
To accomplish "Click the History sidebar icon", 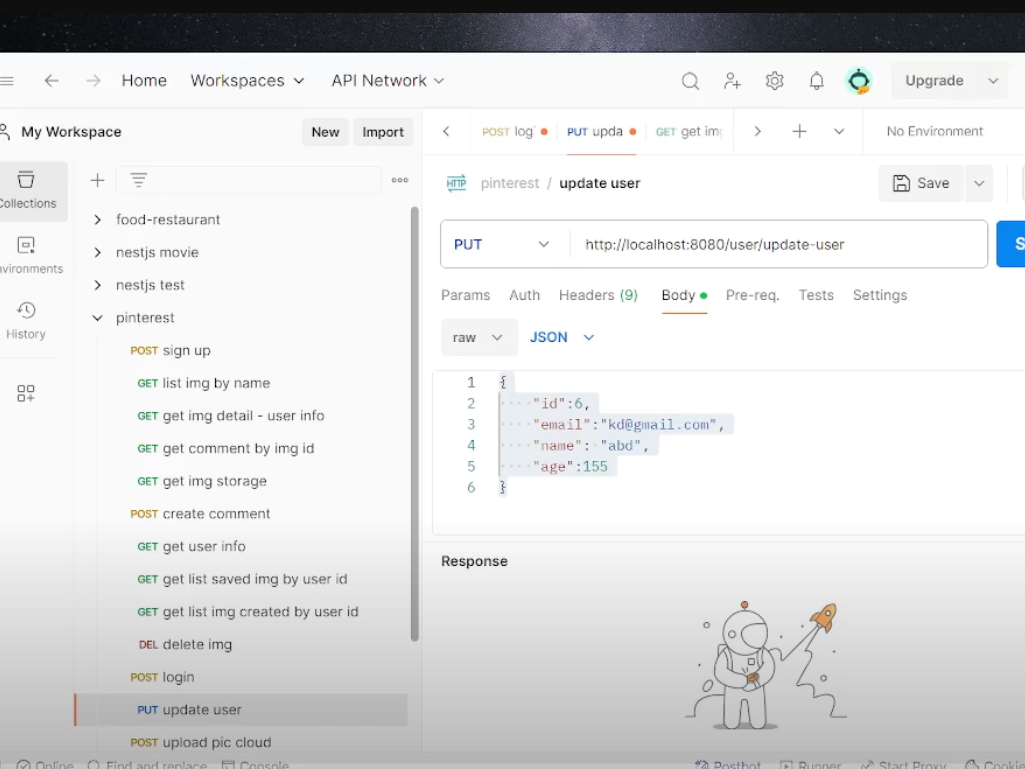I will [x=27, y=320].
